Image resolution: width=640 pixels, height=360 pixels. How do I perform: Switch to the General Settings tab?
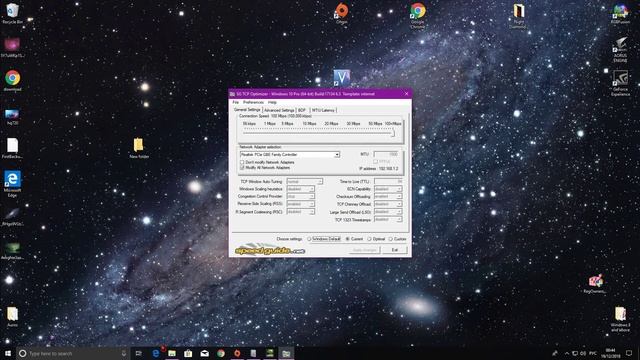[x=247, y=110]
